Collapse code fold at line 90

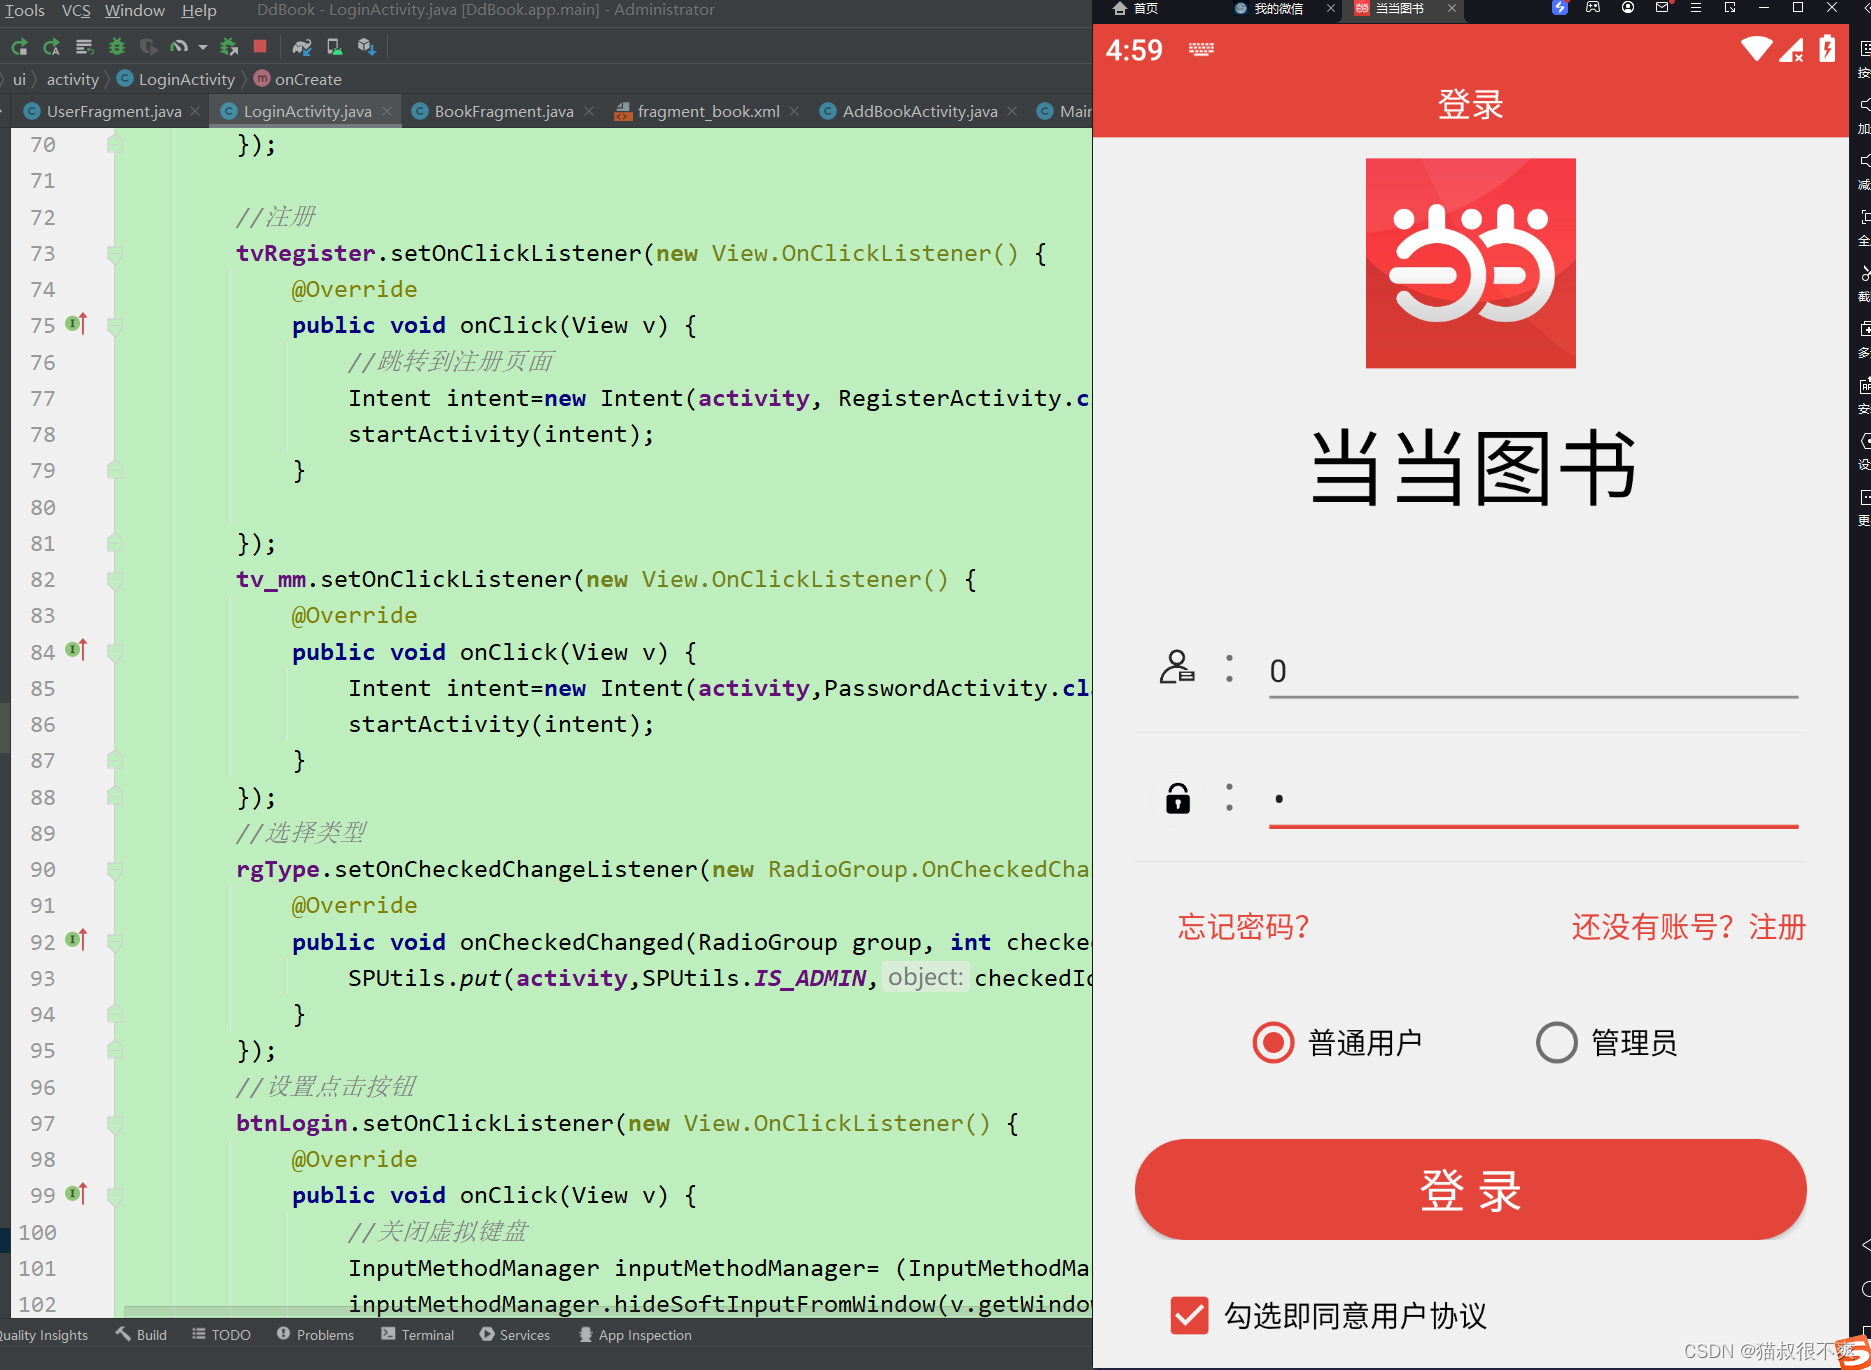click(x=115, y=870)
